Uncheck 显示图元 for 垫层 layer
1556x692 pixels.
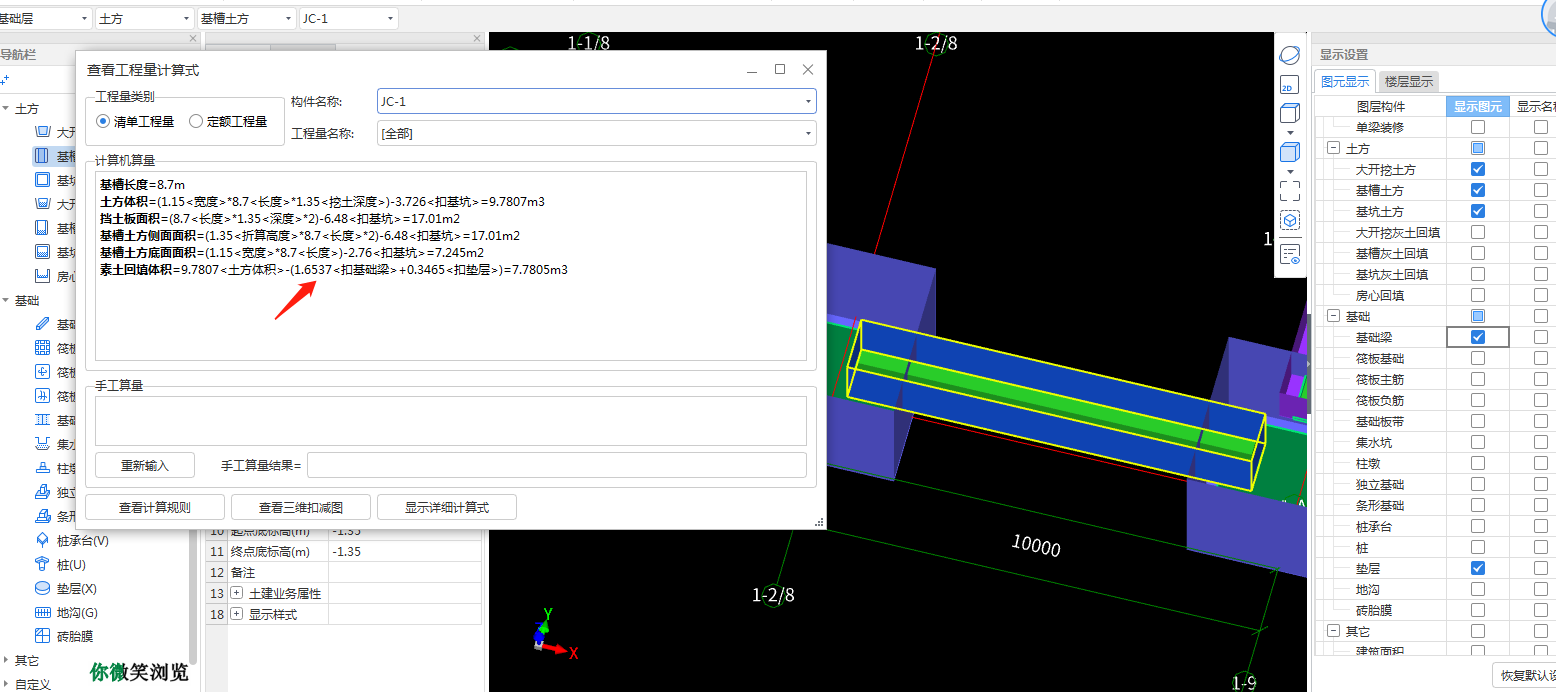(1477, 568)
